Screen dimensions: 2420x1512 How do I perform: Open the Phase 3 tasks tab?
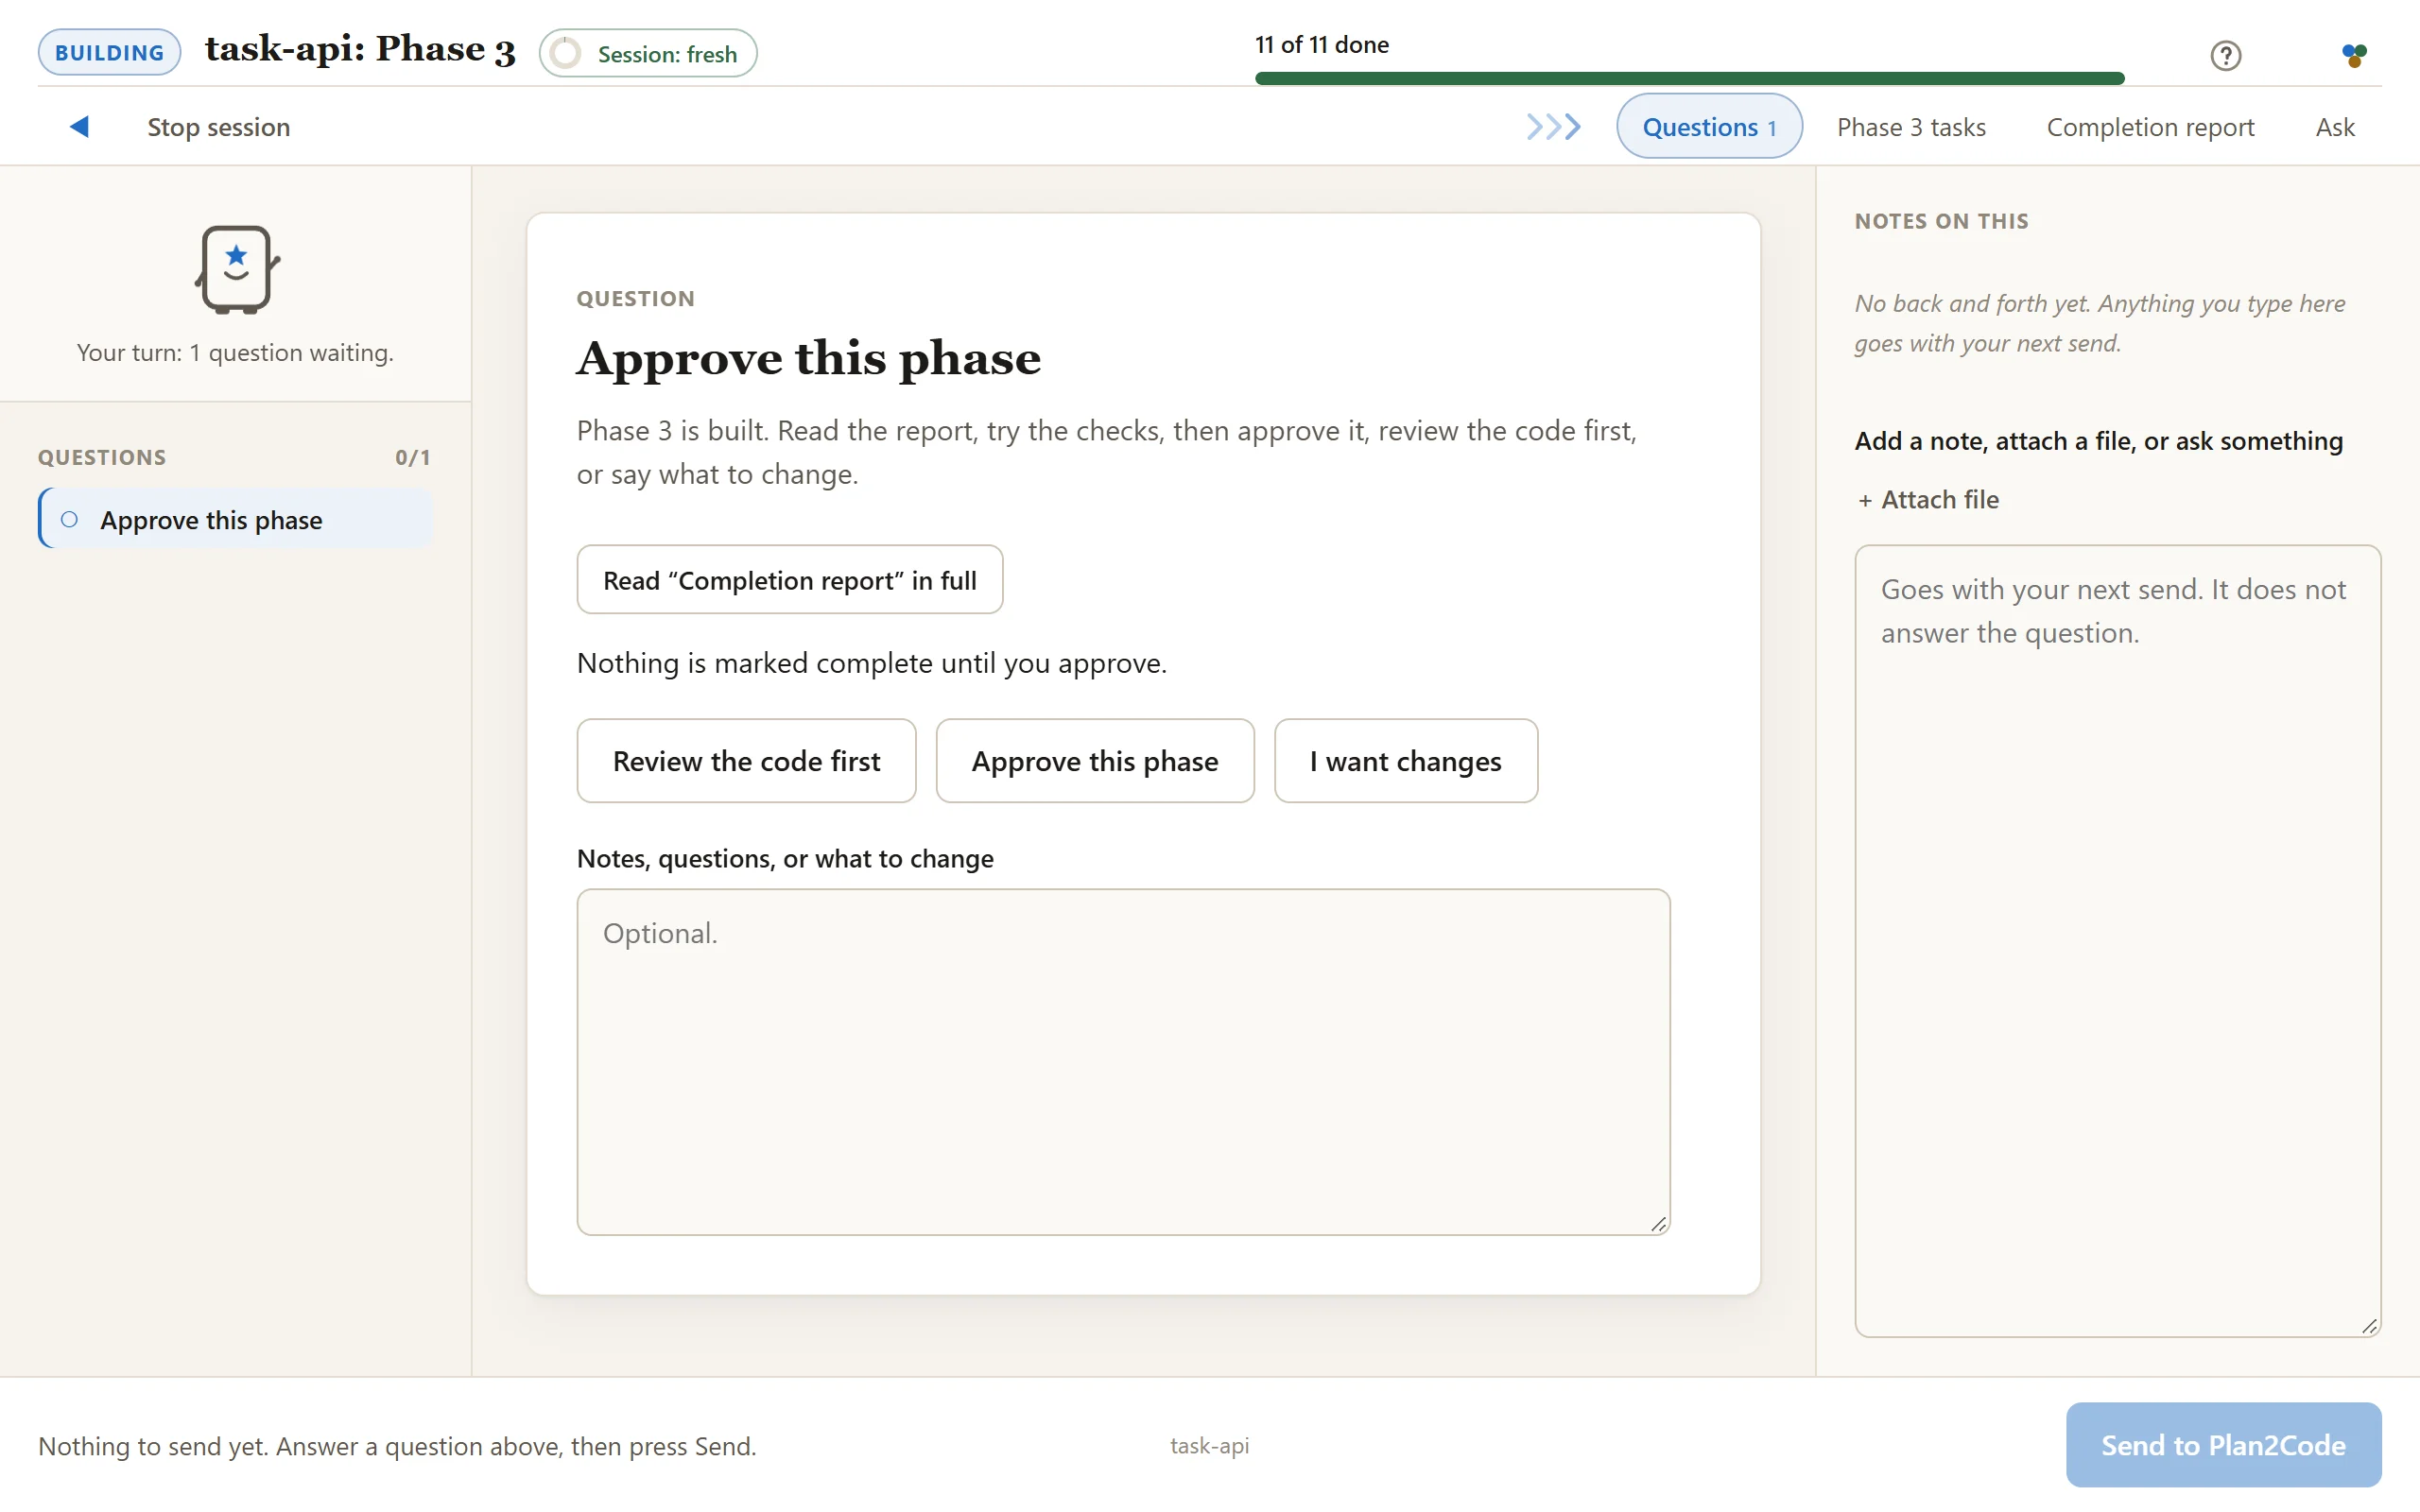tap(1911, 127)
